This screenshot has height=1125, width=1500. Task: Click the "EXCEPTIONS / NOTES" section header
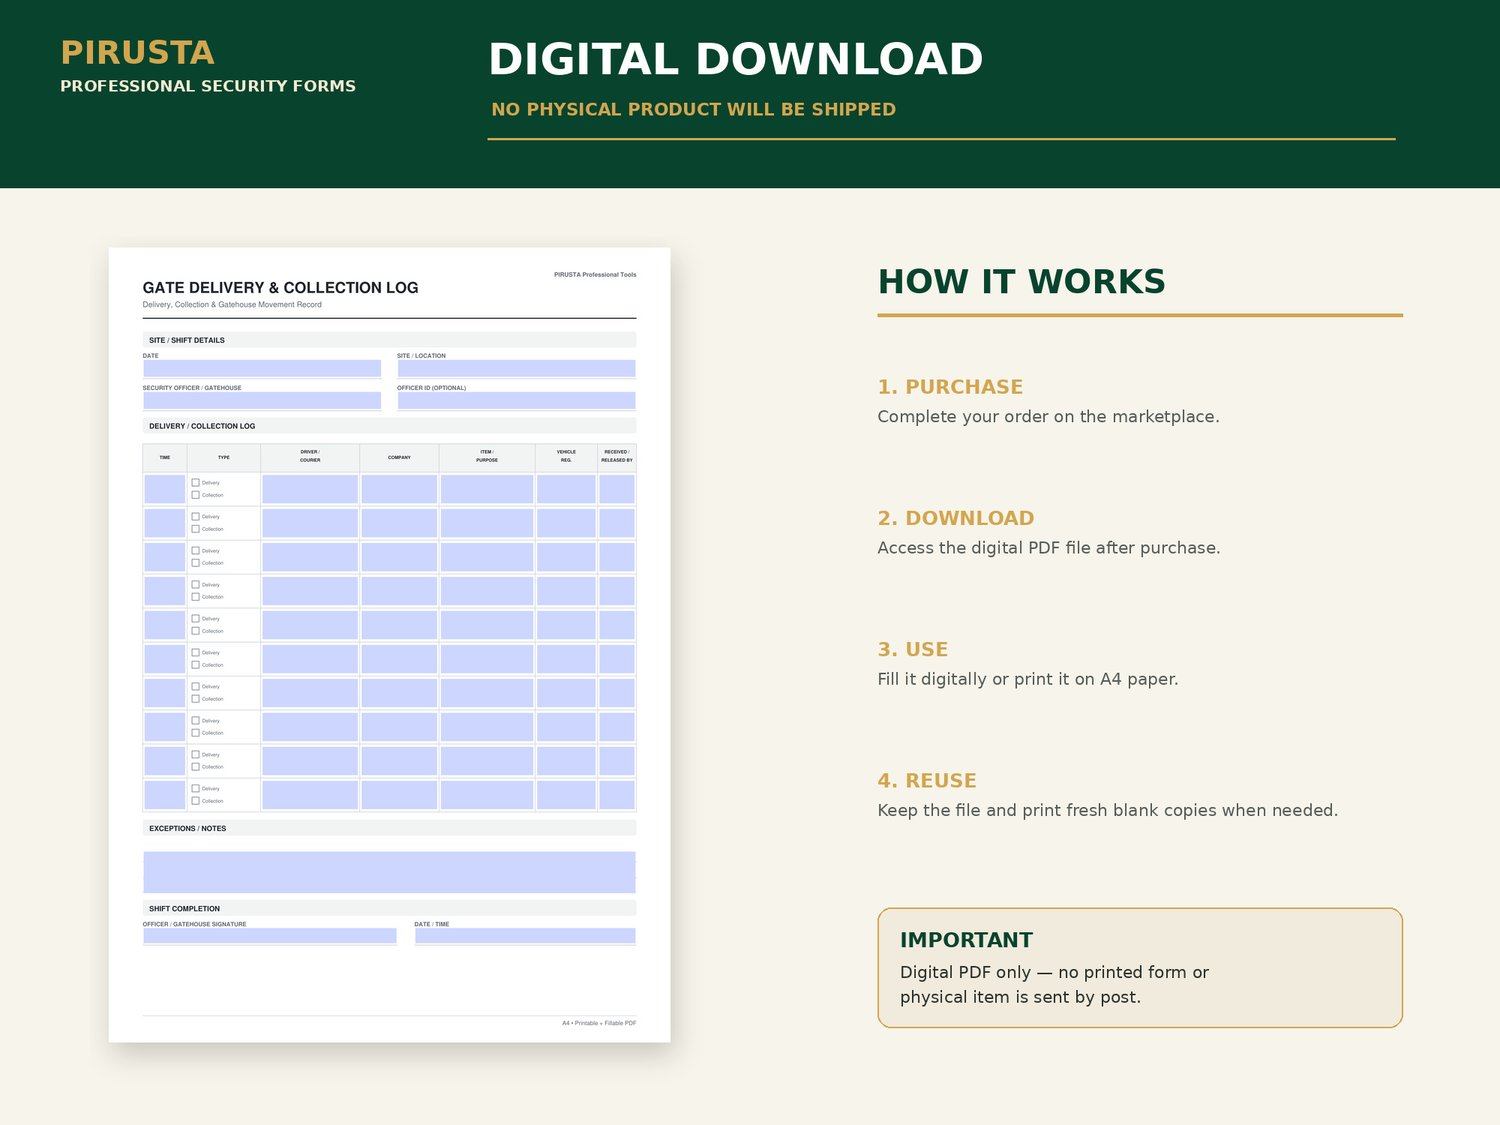(x=188, y=828)
